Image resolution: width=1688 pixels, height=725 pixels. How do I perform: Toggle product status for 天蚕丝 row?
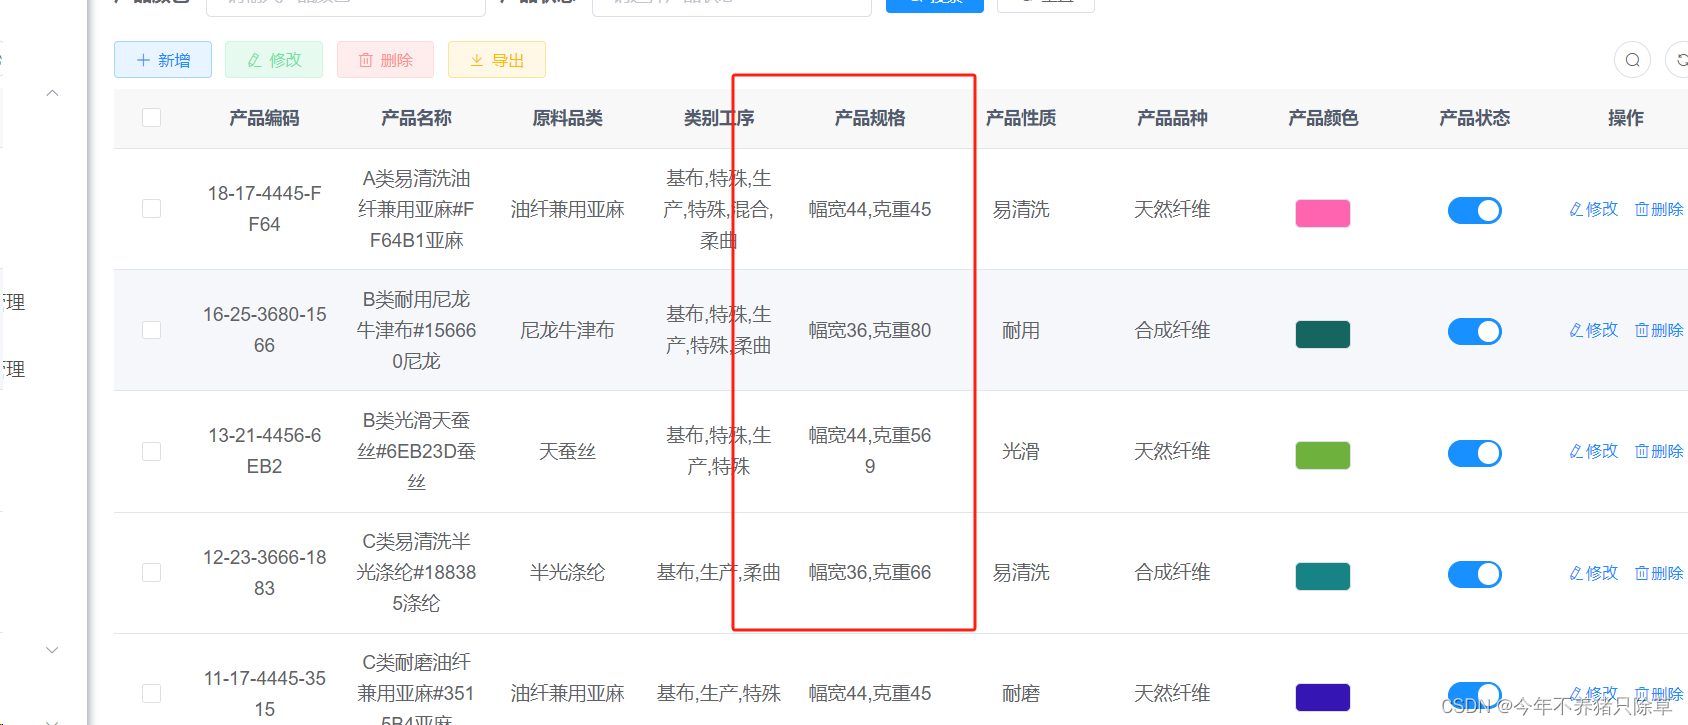[1474, 453]
